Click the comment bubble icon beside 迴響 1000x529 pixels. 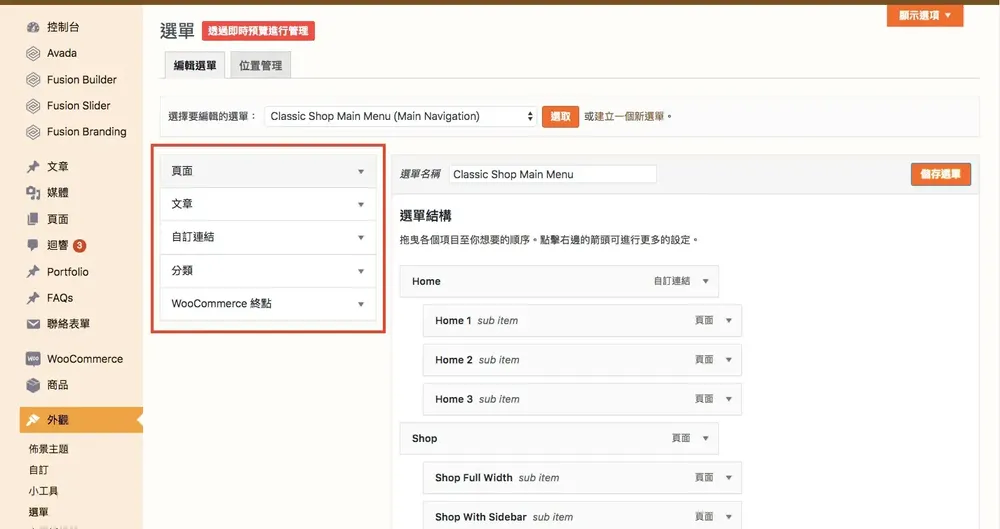(x=33, y=245)
